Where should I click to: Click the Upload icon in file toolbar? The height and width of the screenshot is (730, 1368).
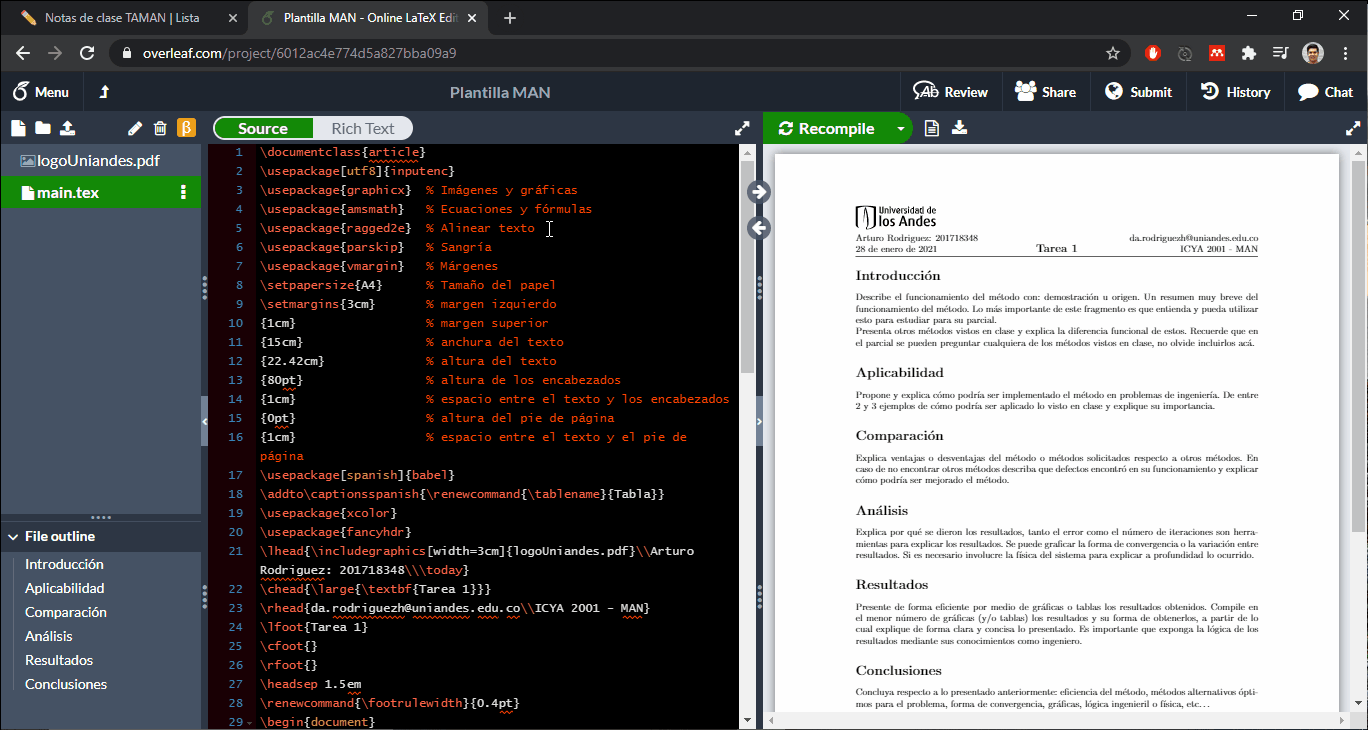click(x=67, y=128)
